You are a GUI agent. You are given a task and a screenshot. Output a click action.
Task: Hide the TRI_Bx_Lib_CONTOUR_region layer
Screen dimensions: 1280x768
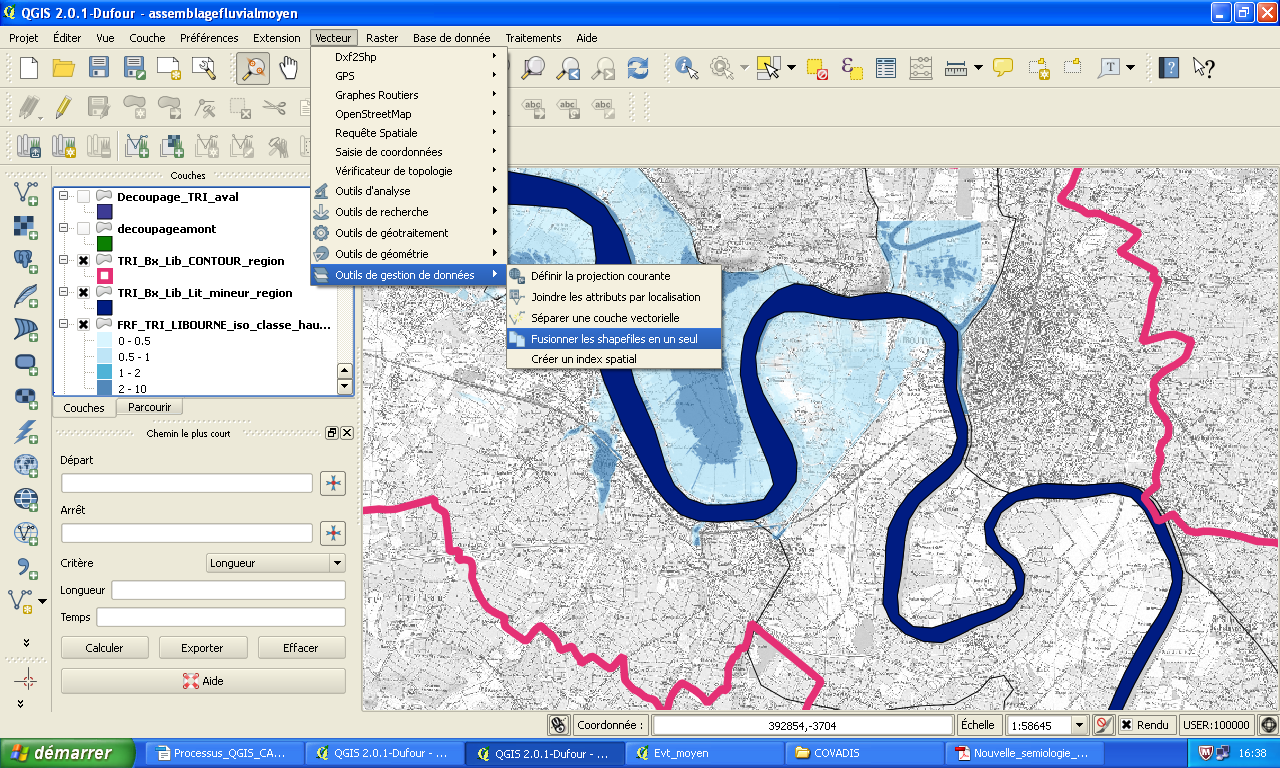(84, 261)
